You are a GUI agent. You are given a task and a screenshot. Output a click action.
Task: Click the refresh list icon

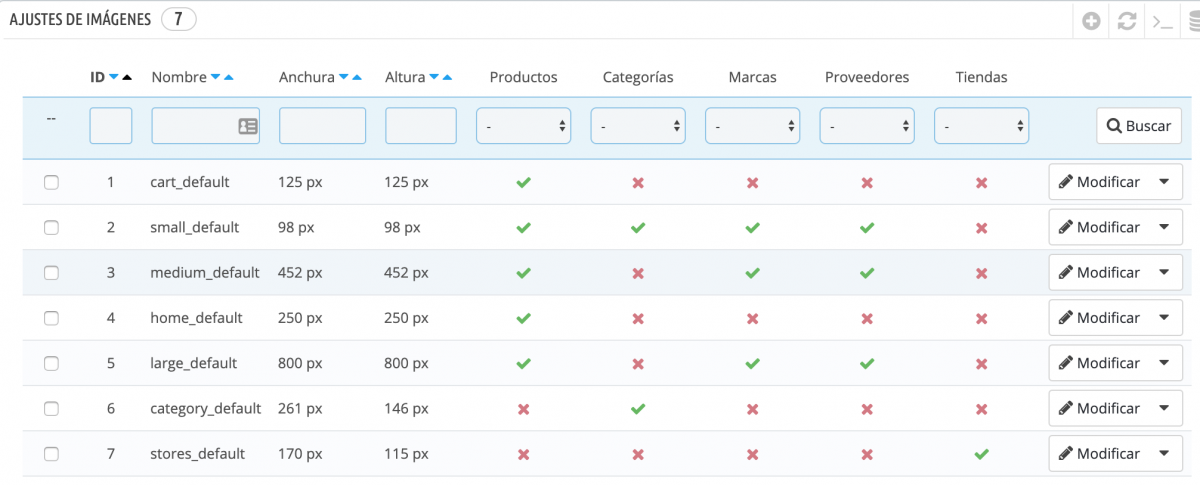[1127, 21]
